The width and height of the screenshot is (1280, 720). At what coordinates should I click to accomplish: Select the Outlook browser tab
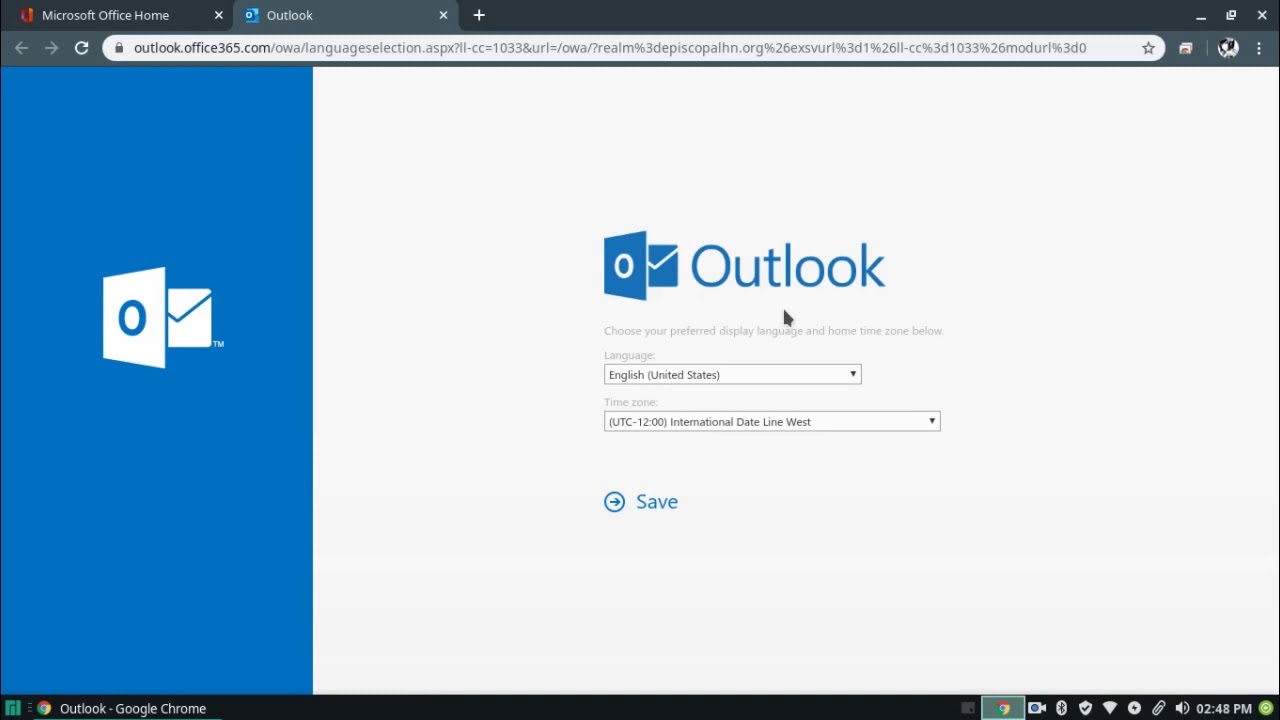pos(345,15)
